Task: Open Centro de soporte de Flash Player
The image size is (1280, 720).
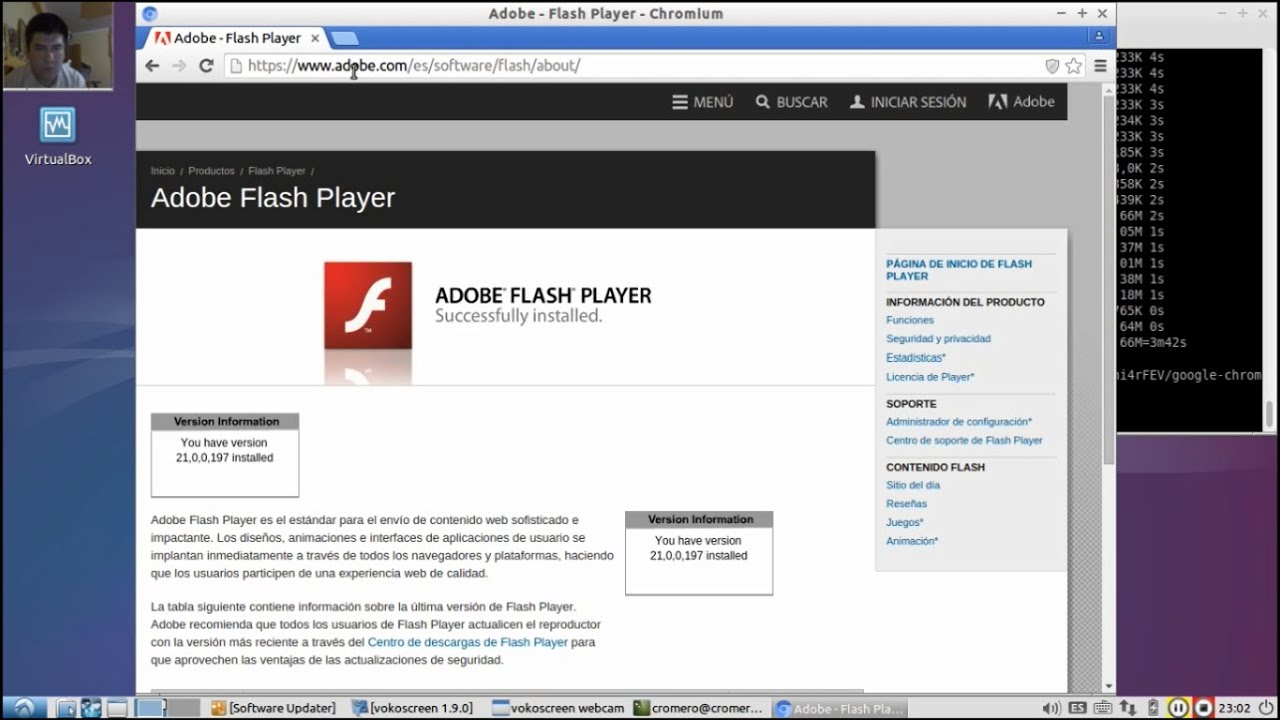Action: click(964, 441)
